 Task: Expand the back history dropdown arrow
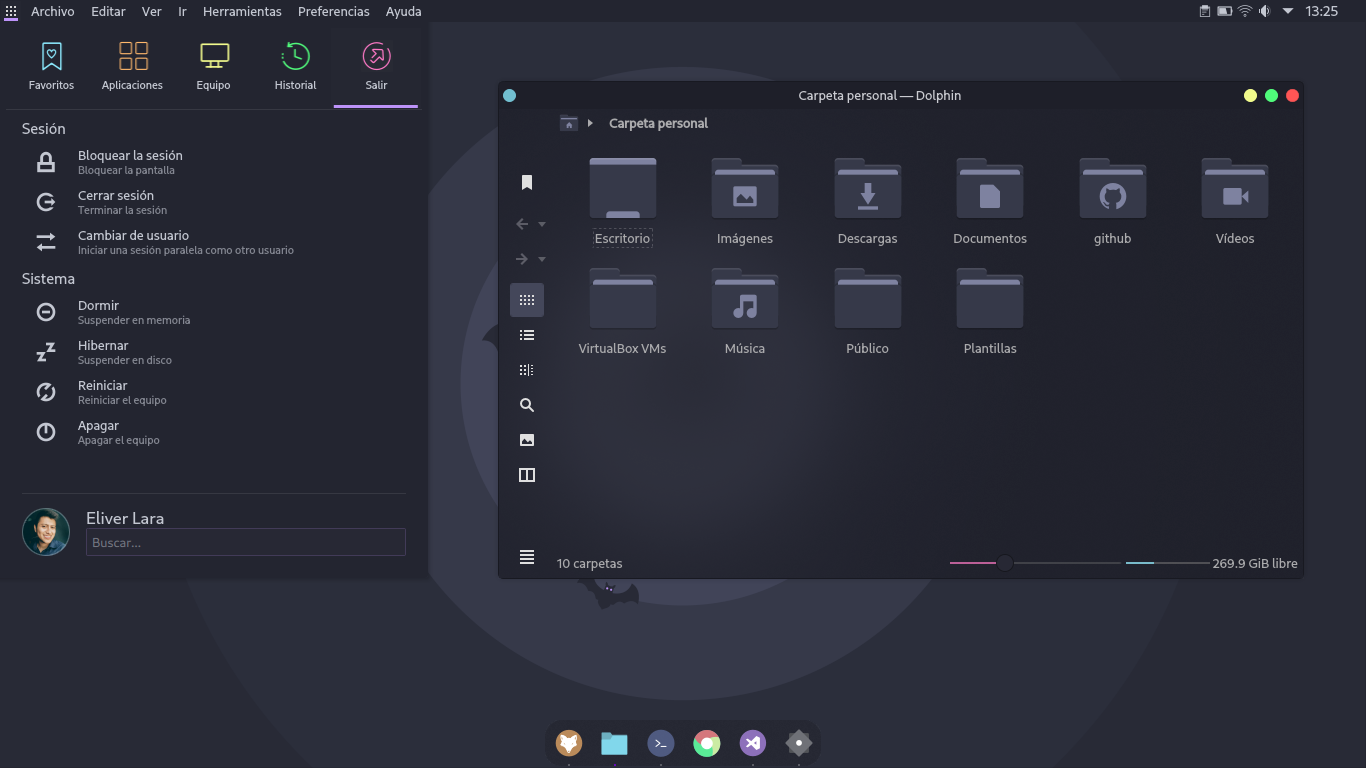pyautogui.click(x=542, y=225)
